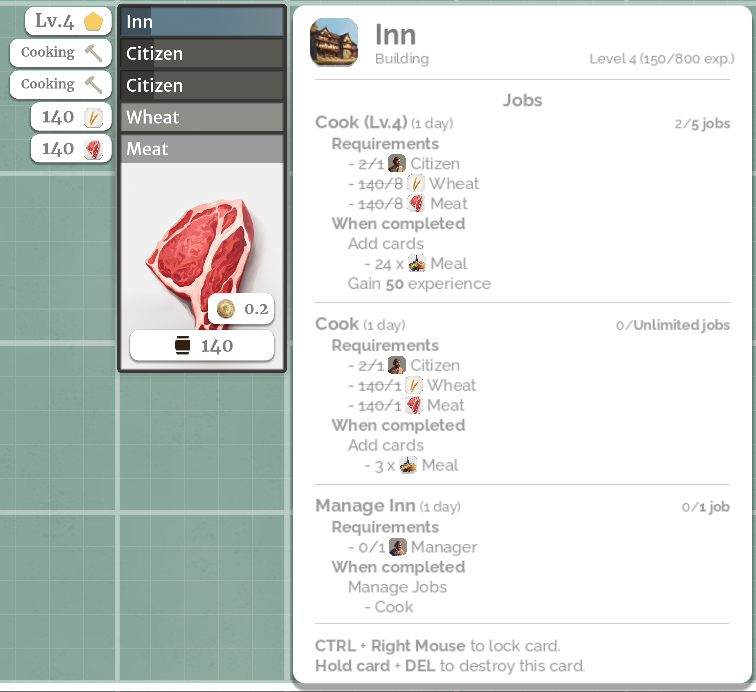Screen dimensions: 756x692
Task: Click the Meal icon in Cook Lv.4 rewards
Action: (x=417, y=264)
